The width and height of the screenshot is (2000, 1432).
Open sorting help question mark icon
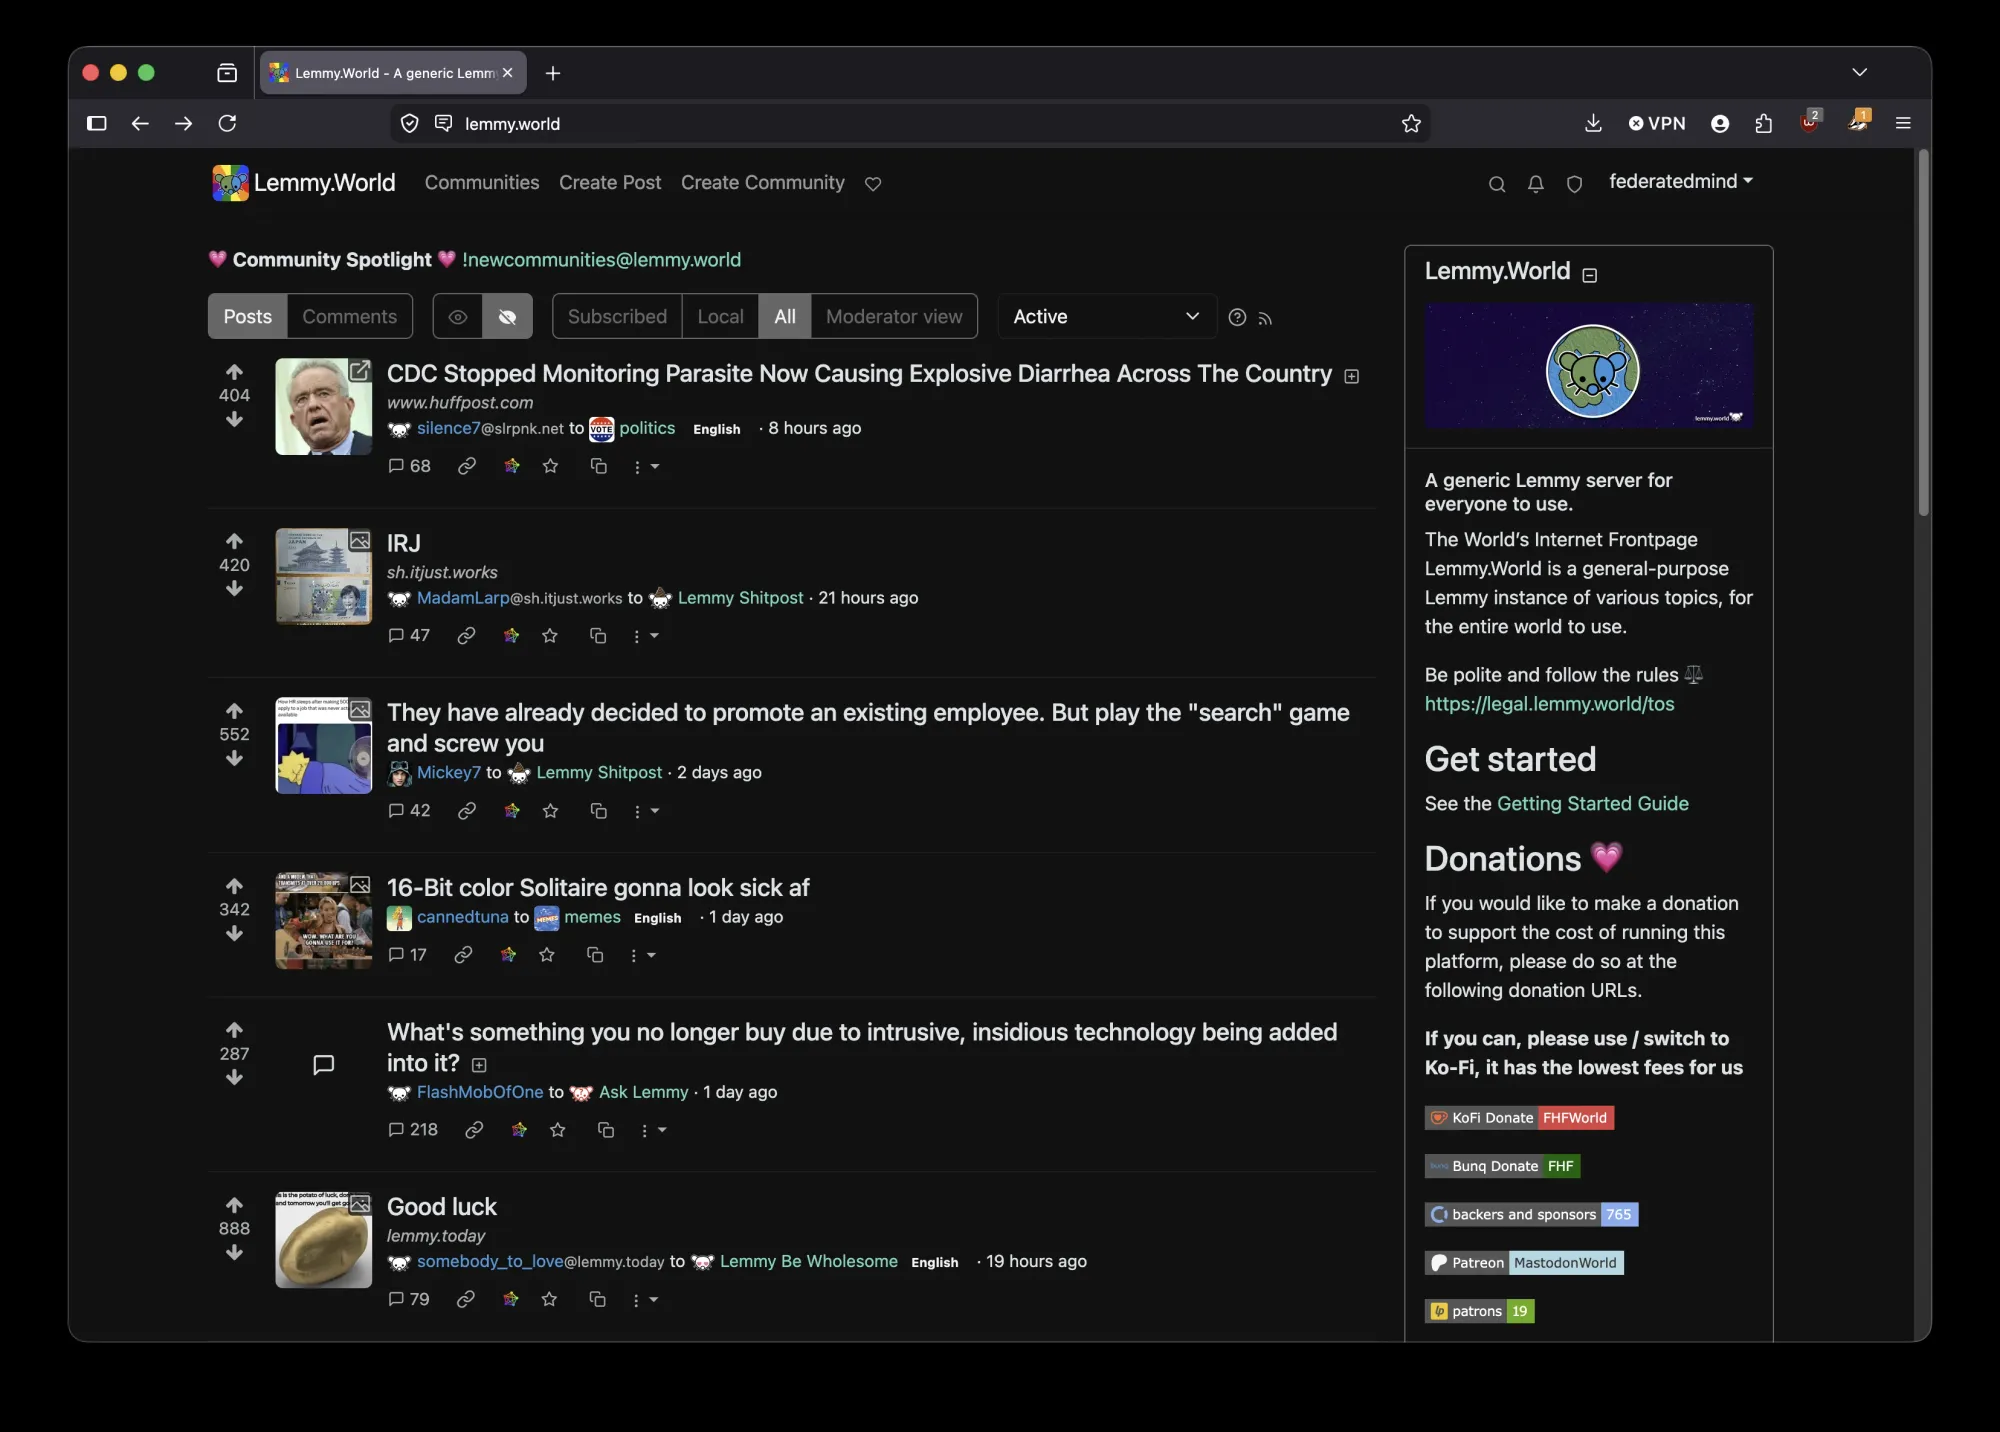point(1237,317)
